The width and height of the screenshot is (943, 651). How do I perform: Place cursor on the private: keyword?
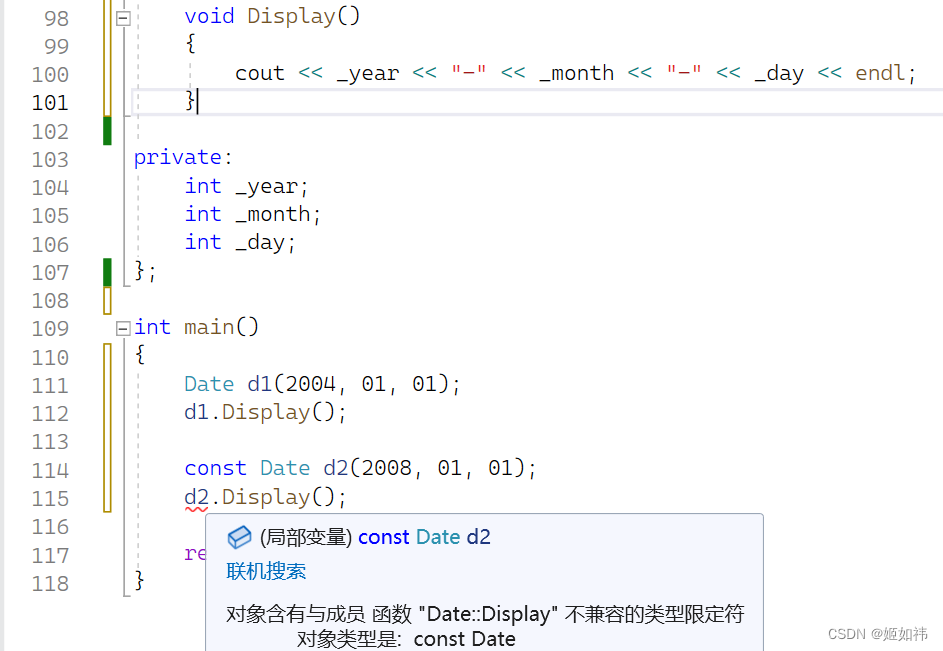click(178, 157)
